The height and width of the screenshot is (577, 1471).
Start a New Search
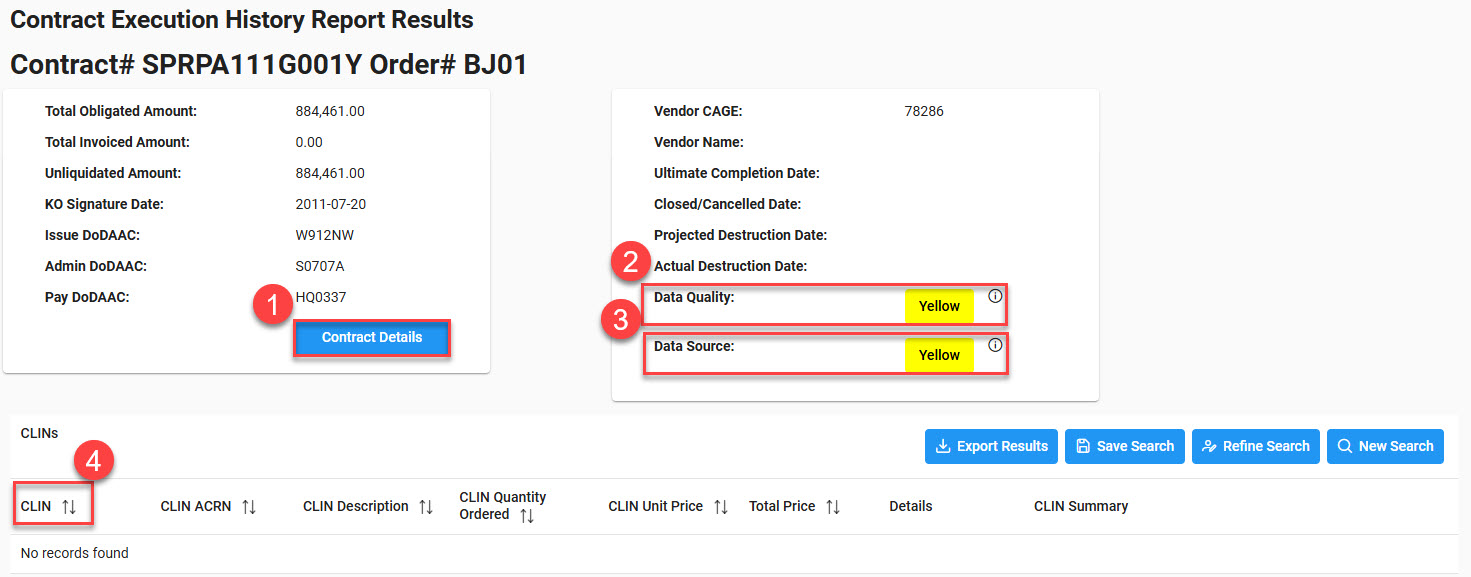tap(1385, 446)
